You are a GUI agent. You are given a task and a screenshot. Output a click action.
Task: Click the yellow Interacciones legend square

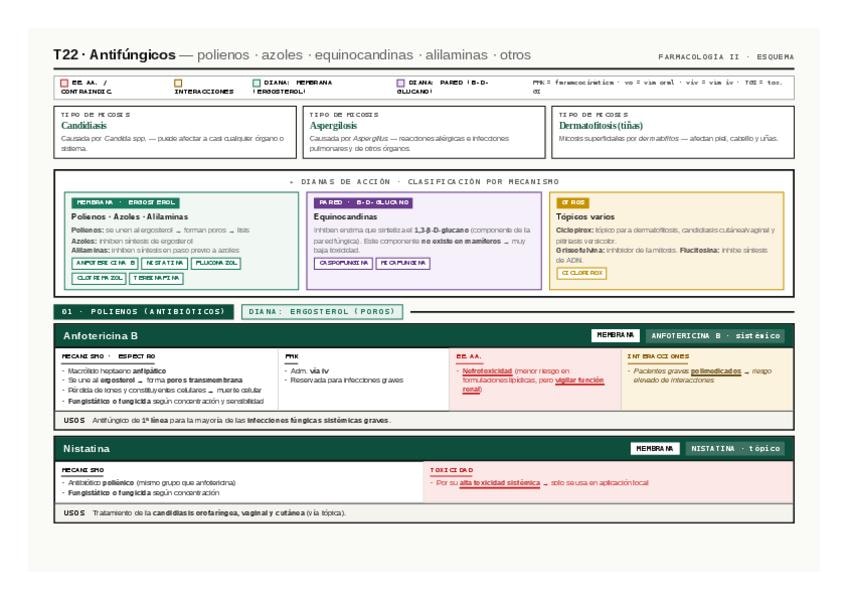pyautogui.click(x=178, y=83)
